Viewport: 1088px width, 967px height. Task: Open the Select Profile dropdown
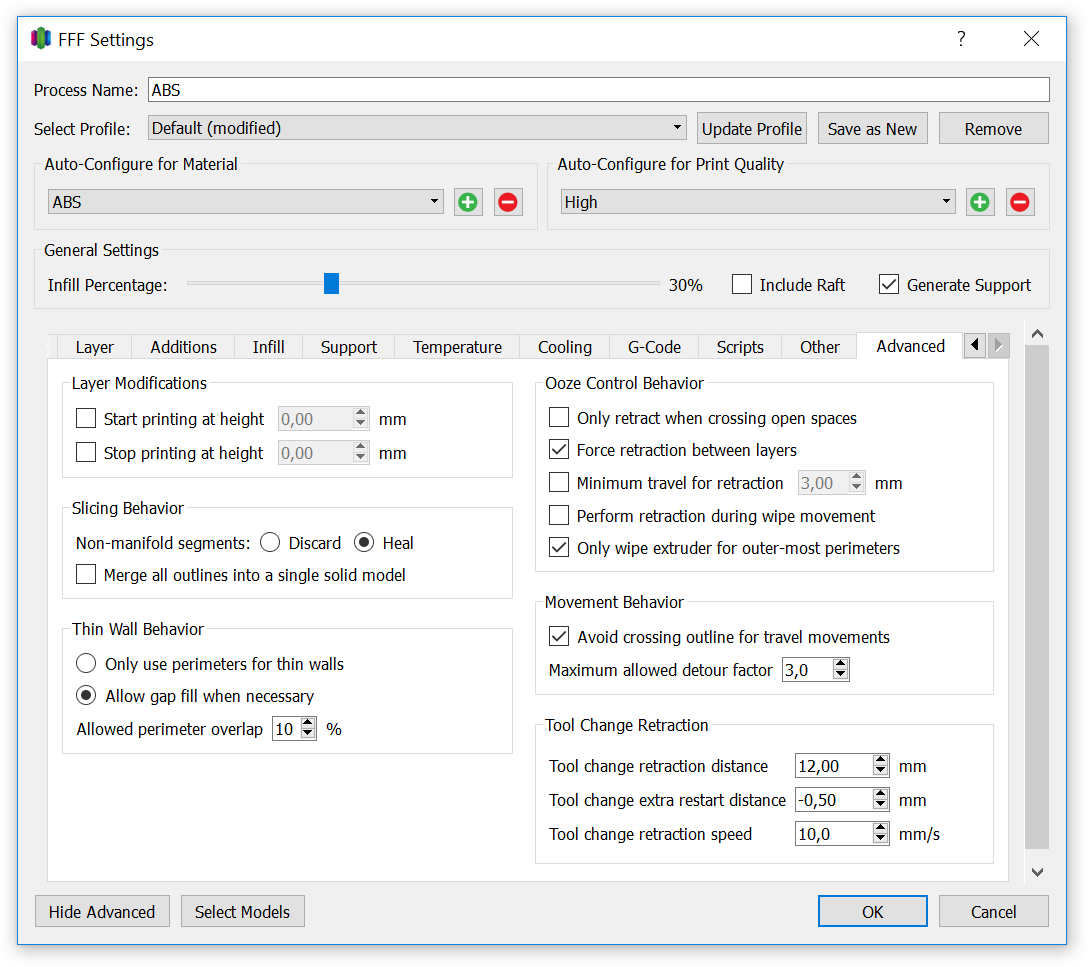(417, 128)
